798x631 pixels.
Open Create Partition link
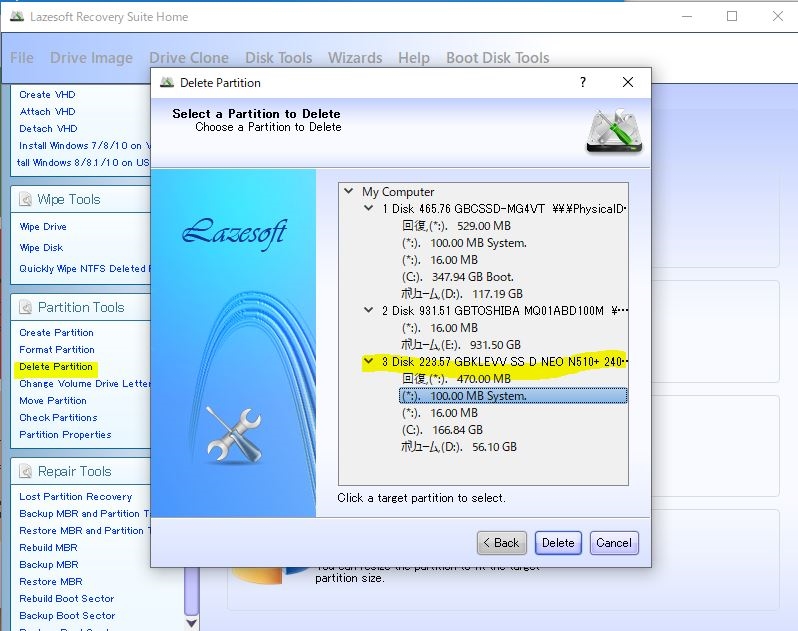tap(56, 332)
